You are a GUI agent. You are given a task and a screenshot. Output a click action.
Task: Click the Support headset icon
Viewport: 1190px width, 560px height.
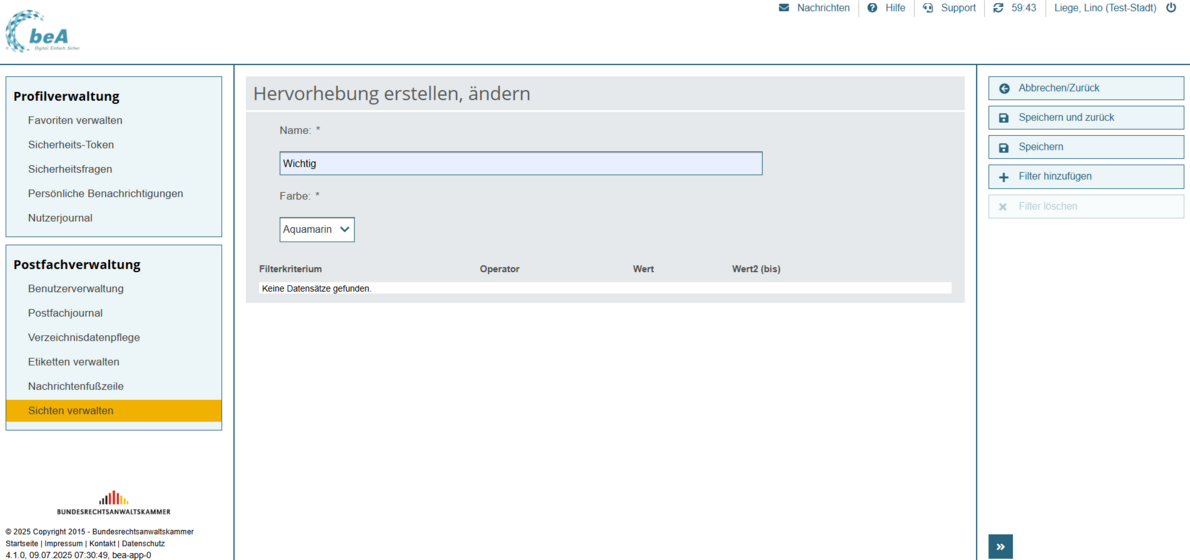tap(928, 8)
